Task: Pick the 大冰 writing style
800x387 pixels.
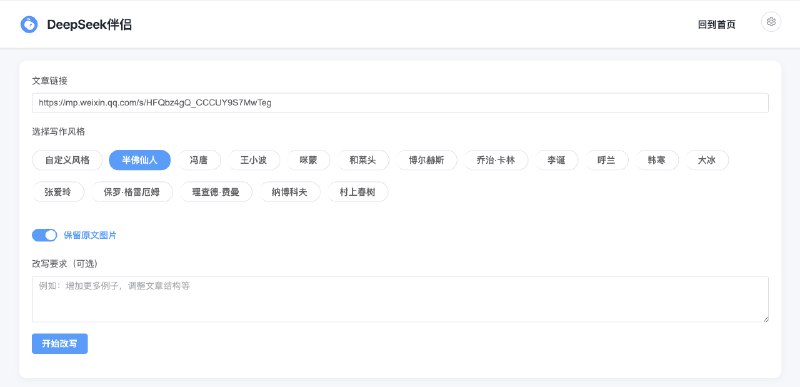Action: pos(707,160)
